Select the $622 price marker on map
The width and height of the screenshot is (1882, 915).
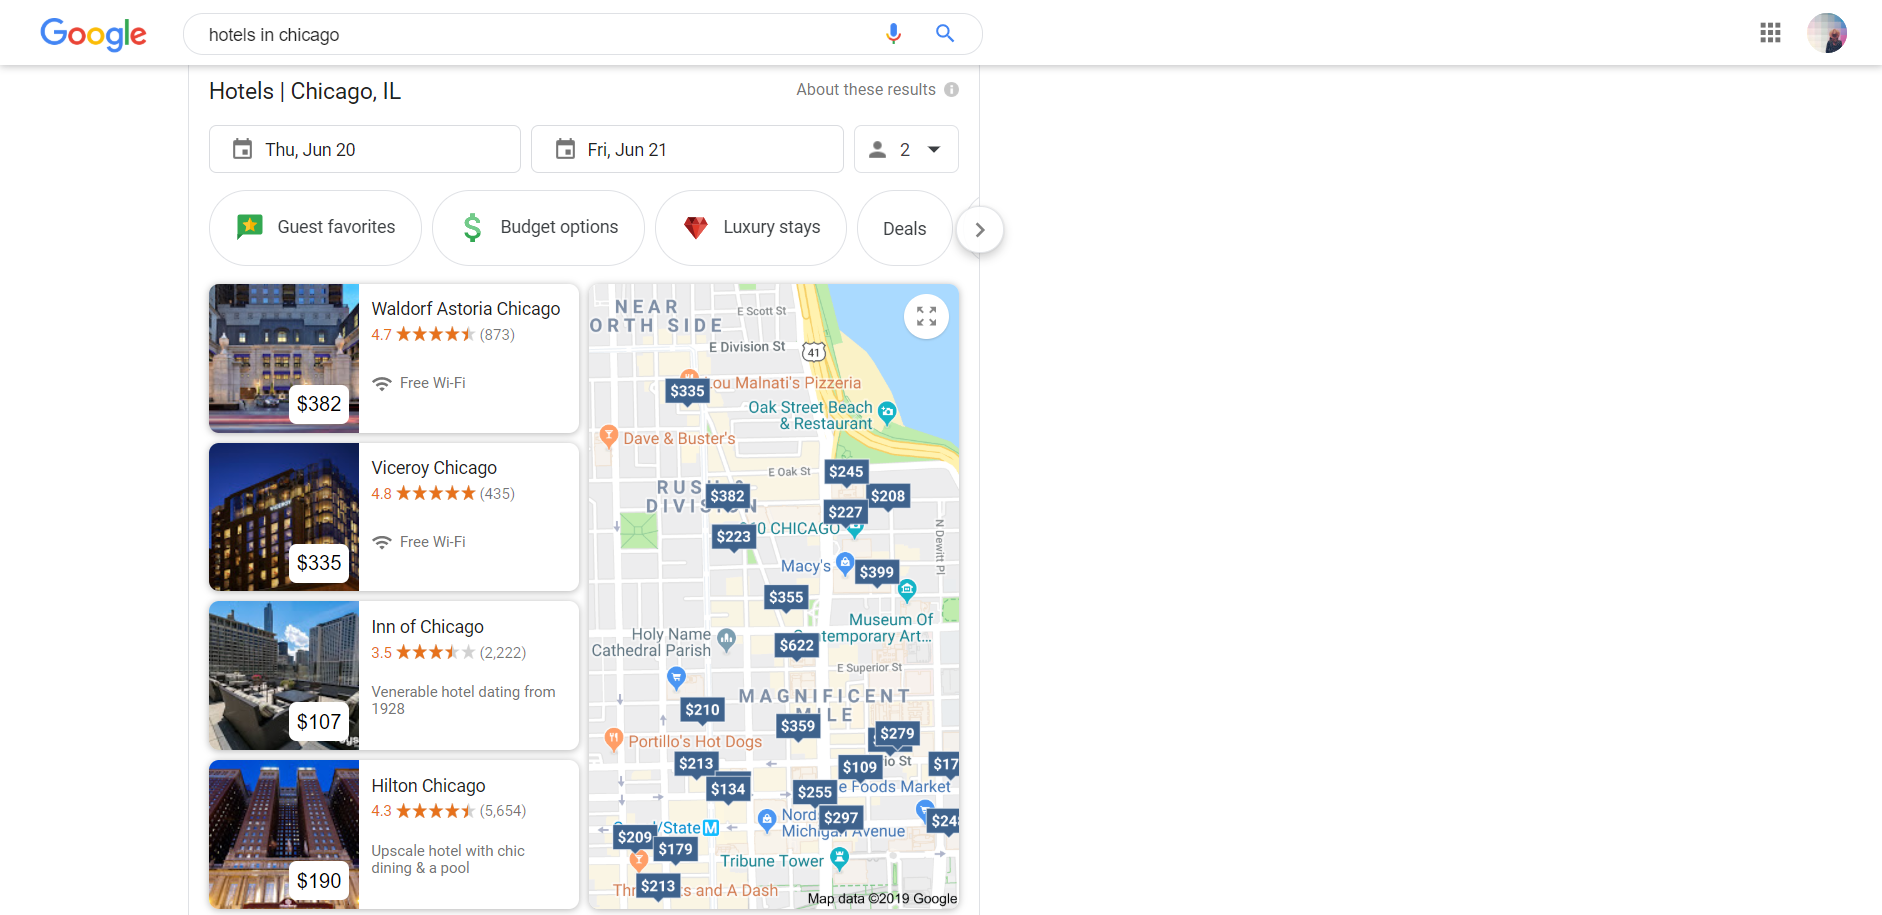797,646
